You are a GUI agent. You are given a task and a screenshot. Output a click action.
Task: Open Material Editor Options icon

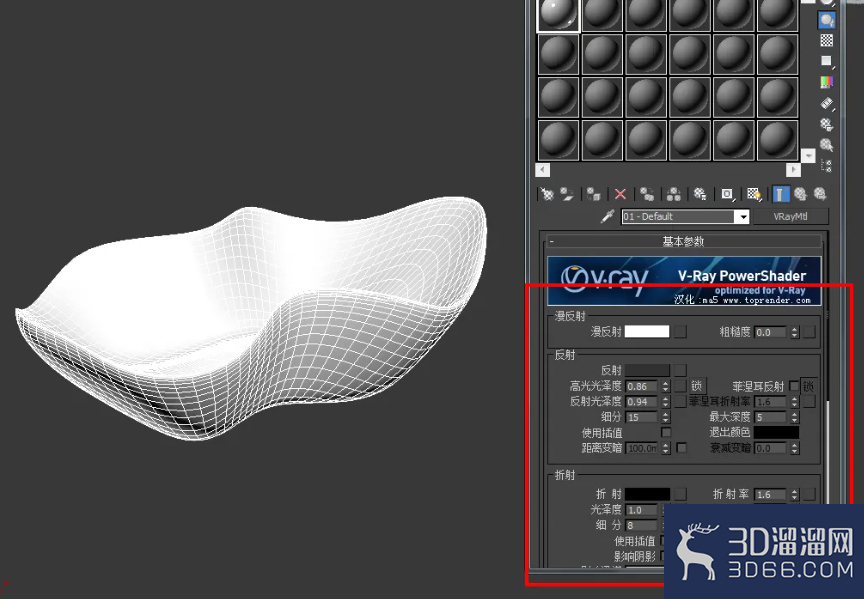click(827, 124)
